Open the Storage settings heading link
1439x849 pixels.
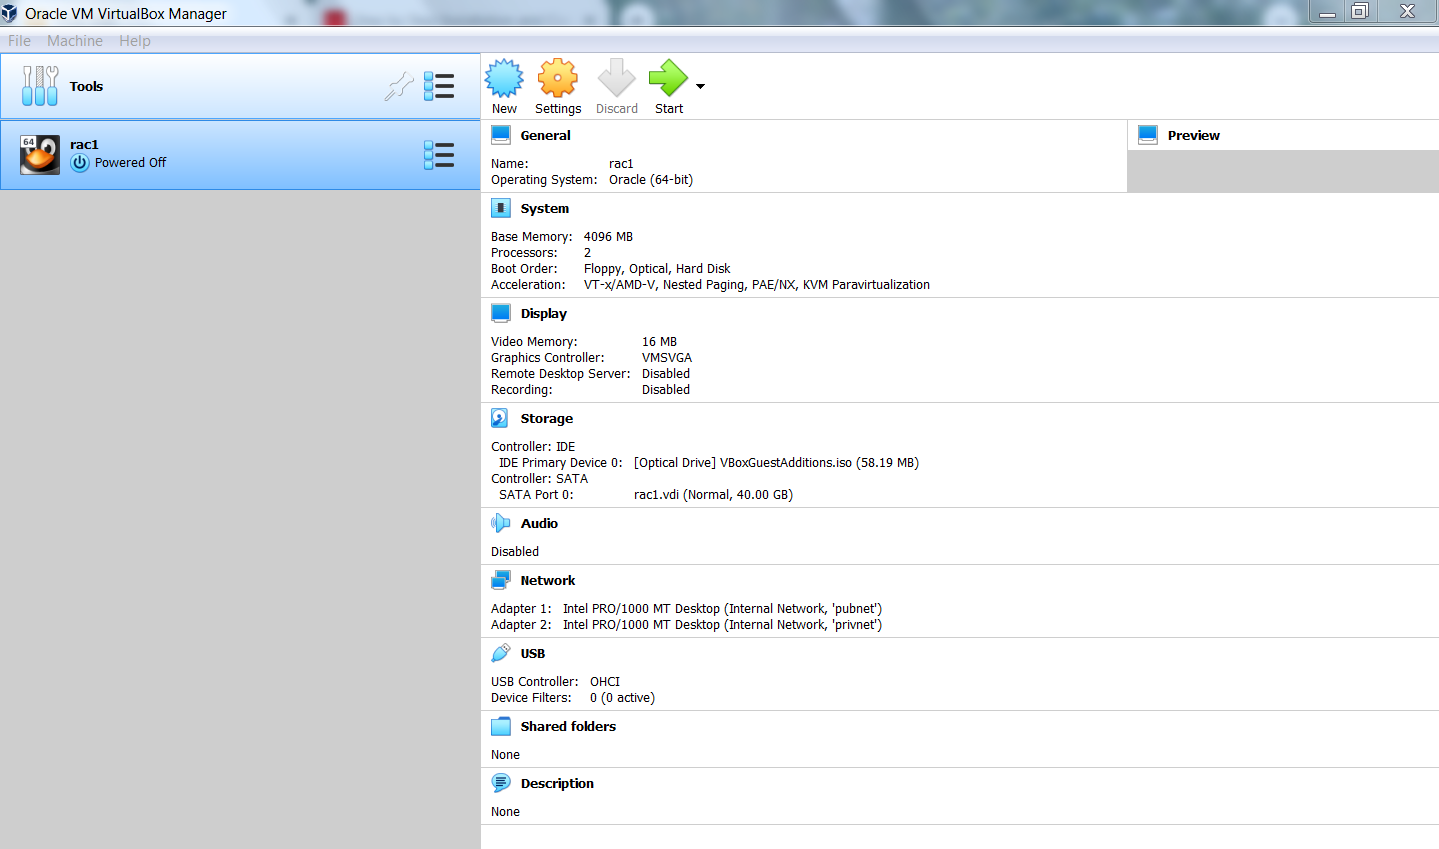pos(547,418)
